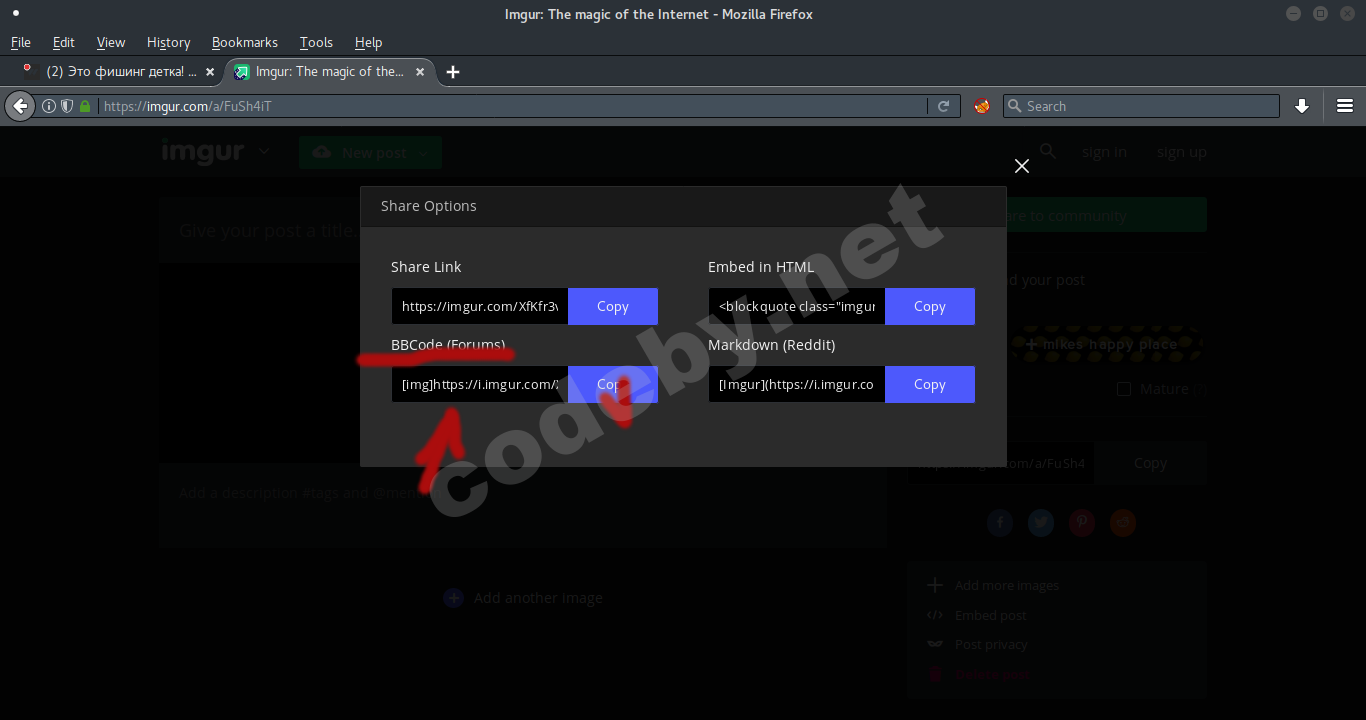Open the View menu
The image size is (1366, 720).
click(111, 42)
